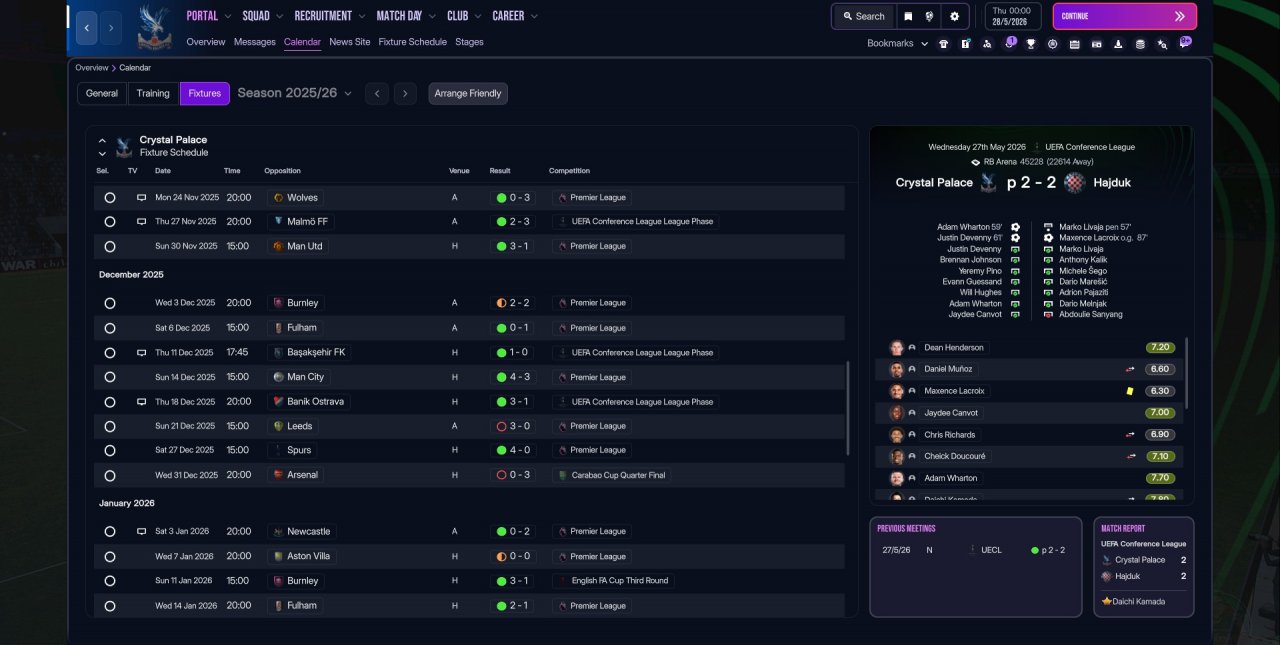Click the bookmark flag icon beside Search

pos(908,16)
